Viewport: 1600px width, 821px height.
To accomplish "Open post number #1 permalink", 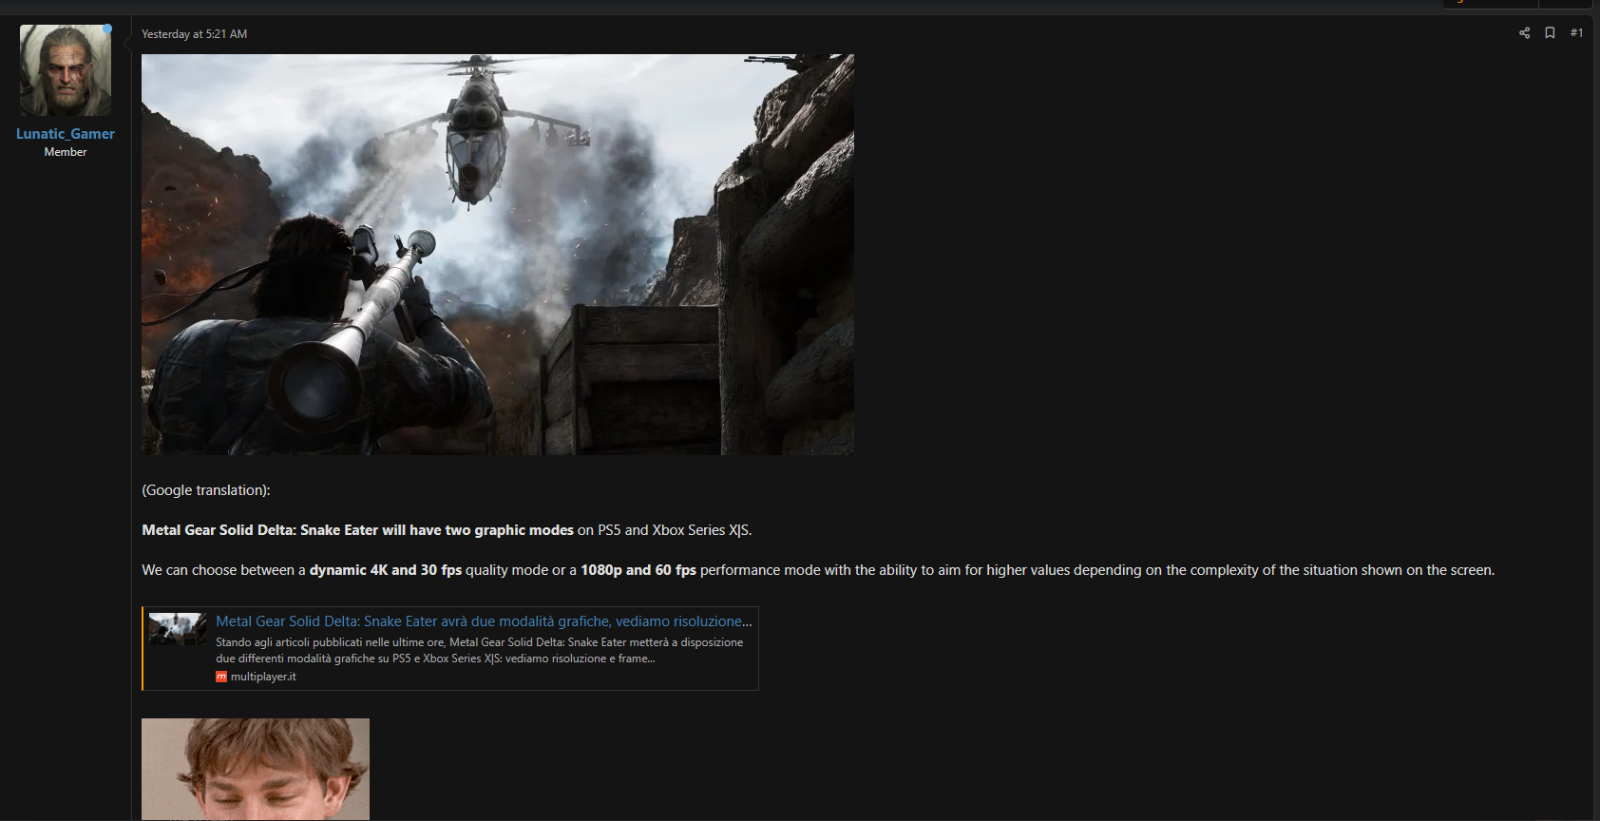I will click(x=1577, y=33).
